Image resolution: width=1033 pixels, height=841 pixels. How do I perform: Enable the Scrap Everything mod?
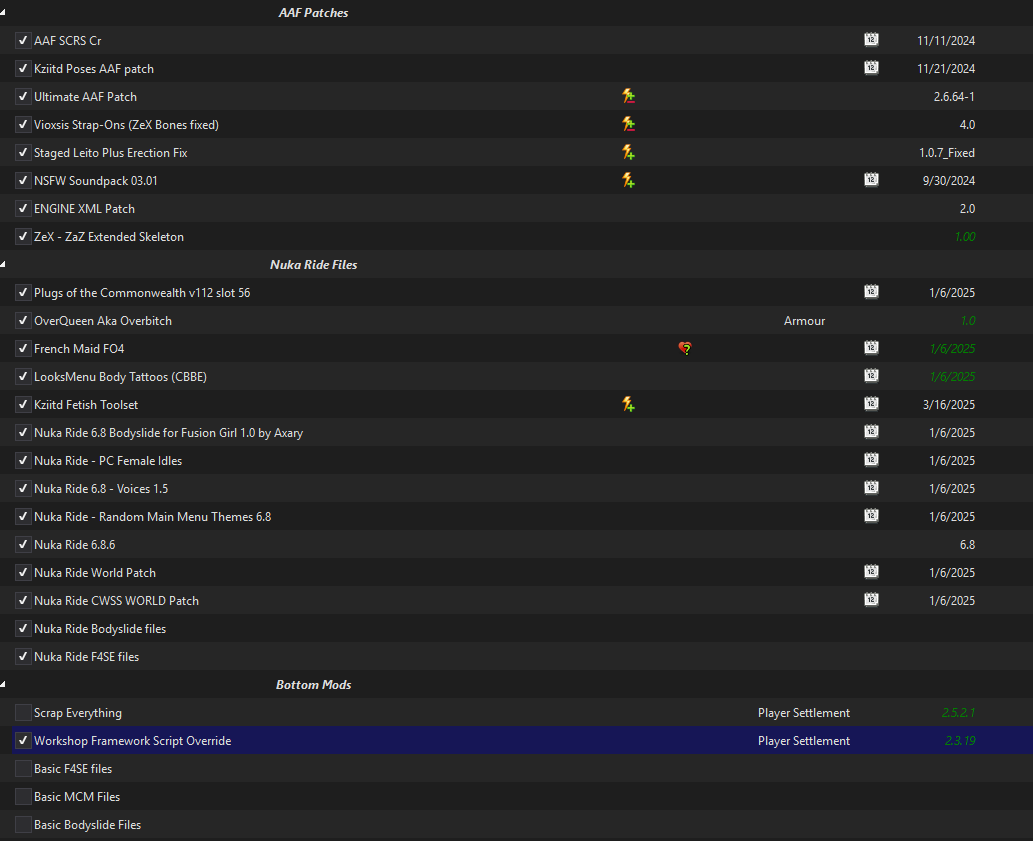tap(23, 713)
